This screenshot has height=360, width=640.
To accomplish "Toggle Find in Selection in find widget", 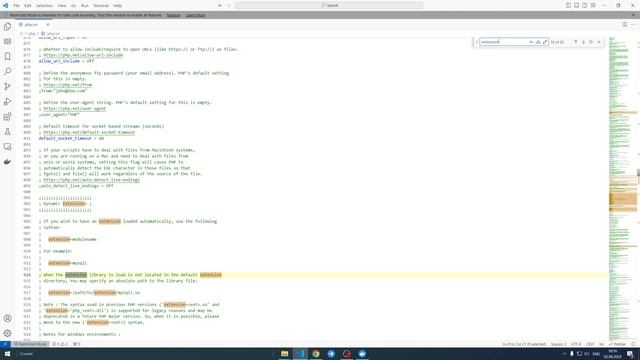I will 591,42.
